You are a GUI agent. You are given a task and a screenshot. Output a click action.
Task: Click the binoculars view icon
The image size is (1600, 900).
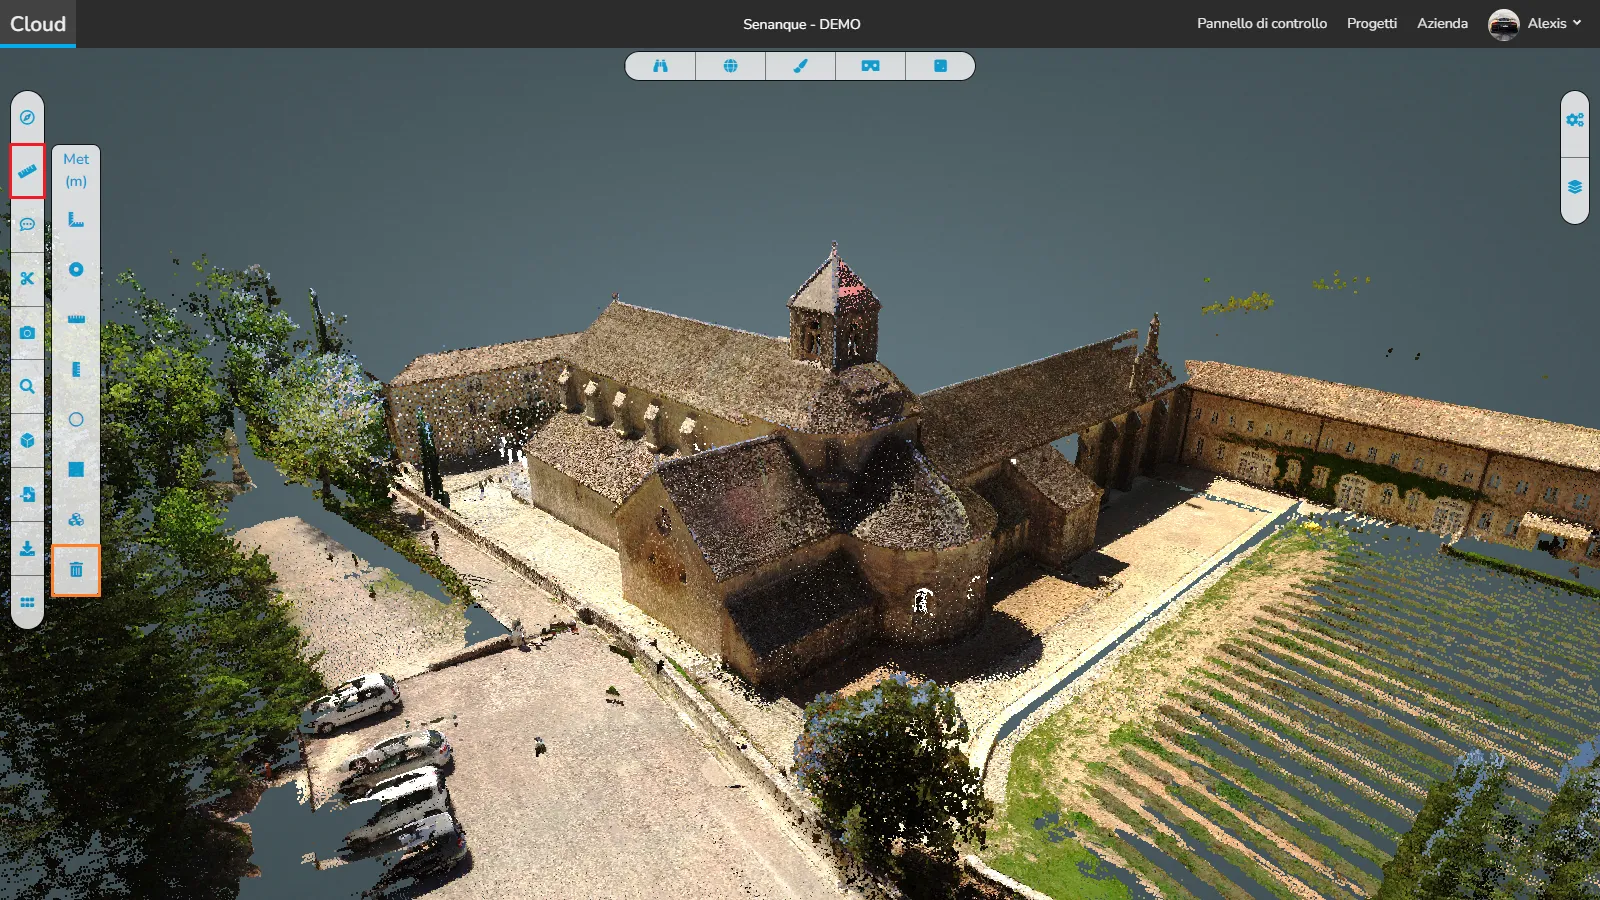[x=660, y=66]
